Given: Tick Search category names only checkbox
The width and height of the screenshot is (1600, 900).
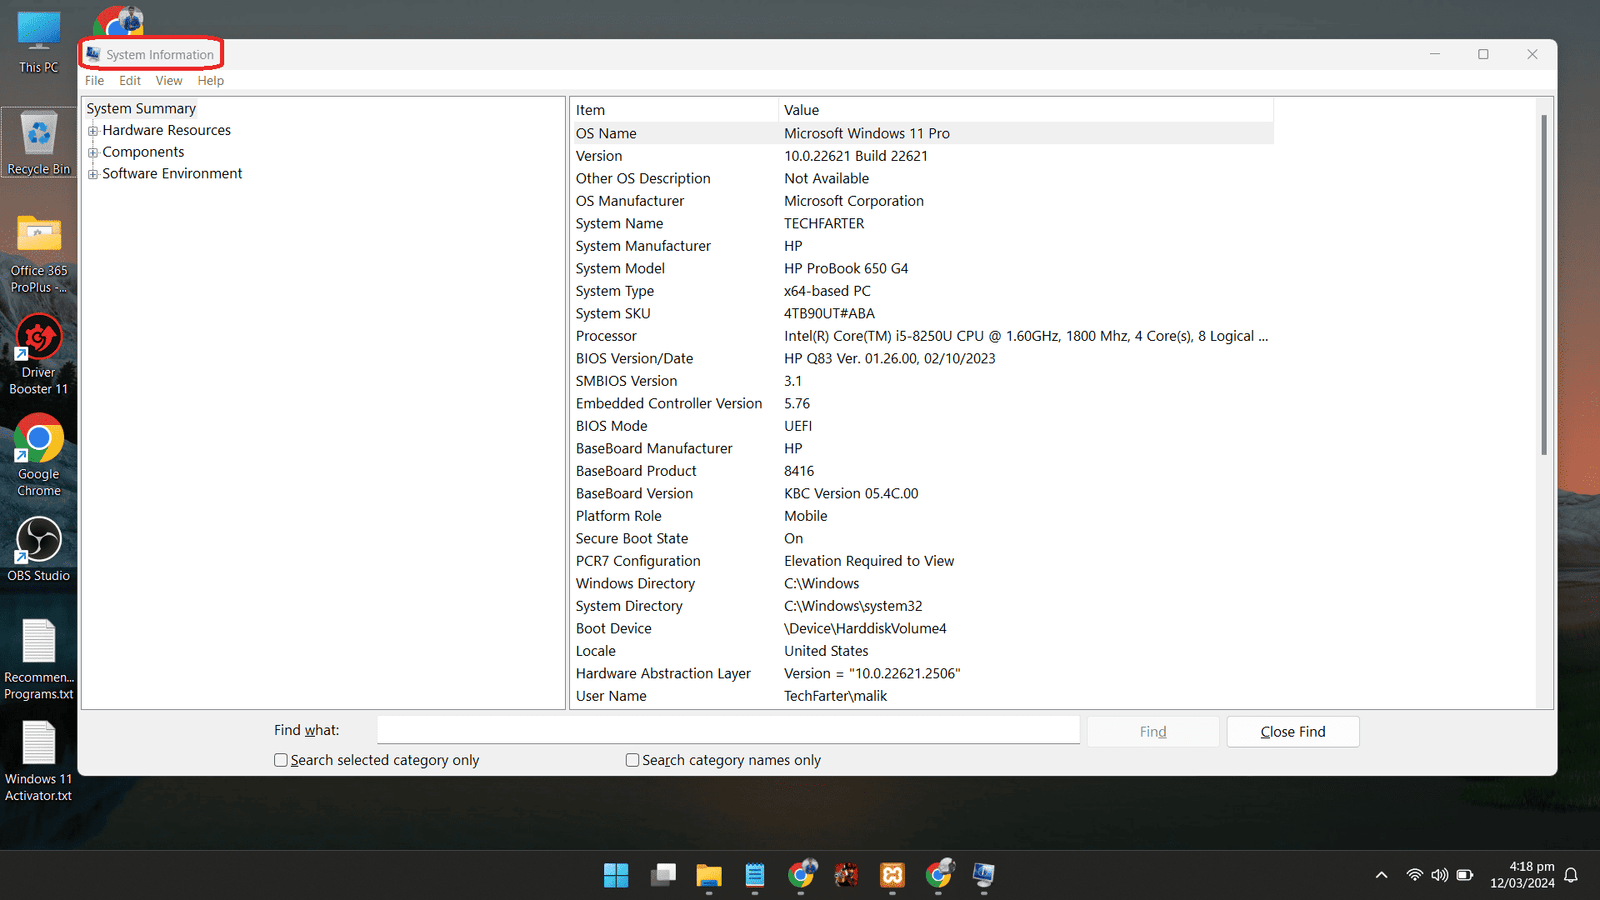Looking at the screenshot, I should [632, 760].
